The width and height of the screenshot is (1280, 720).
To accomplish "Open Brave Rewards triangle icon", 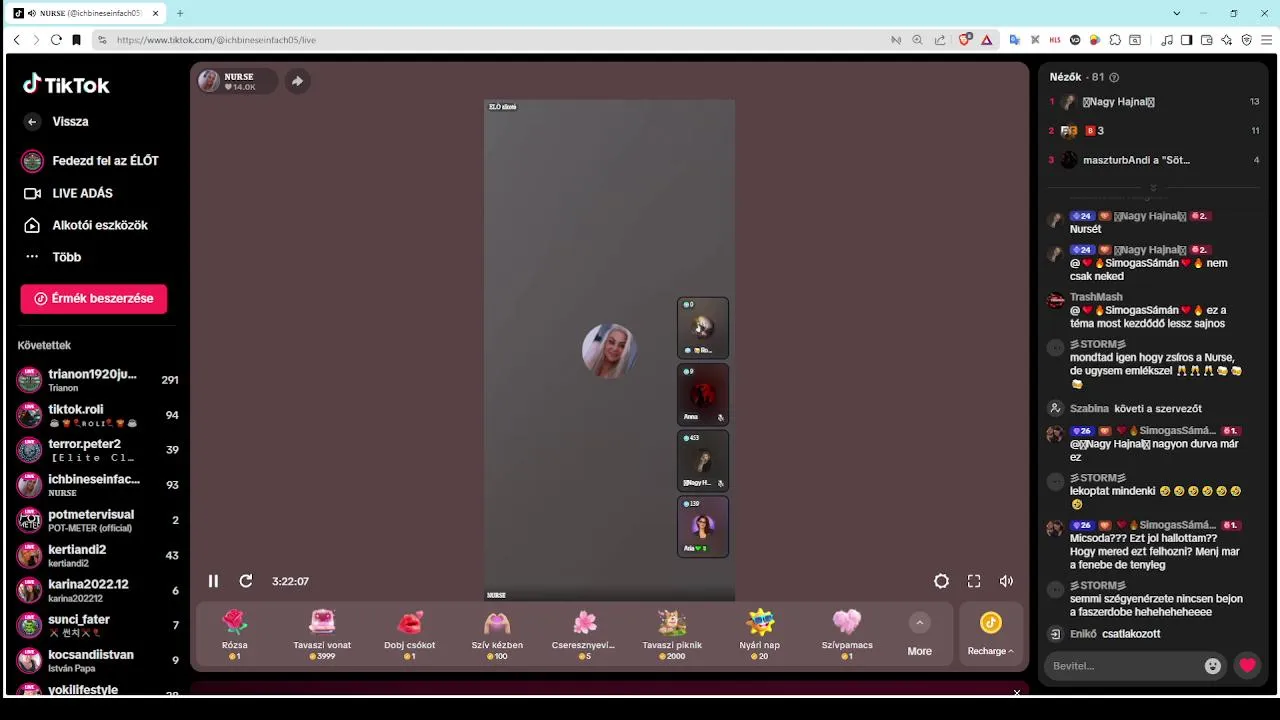I will pos(987,40).
